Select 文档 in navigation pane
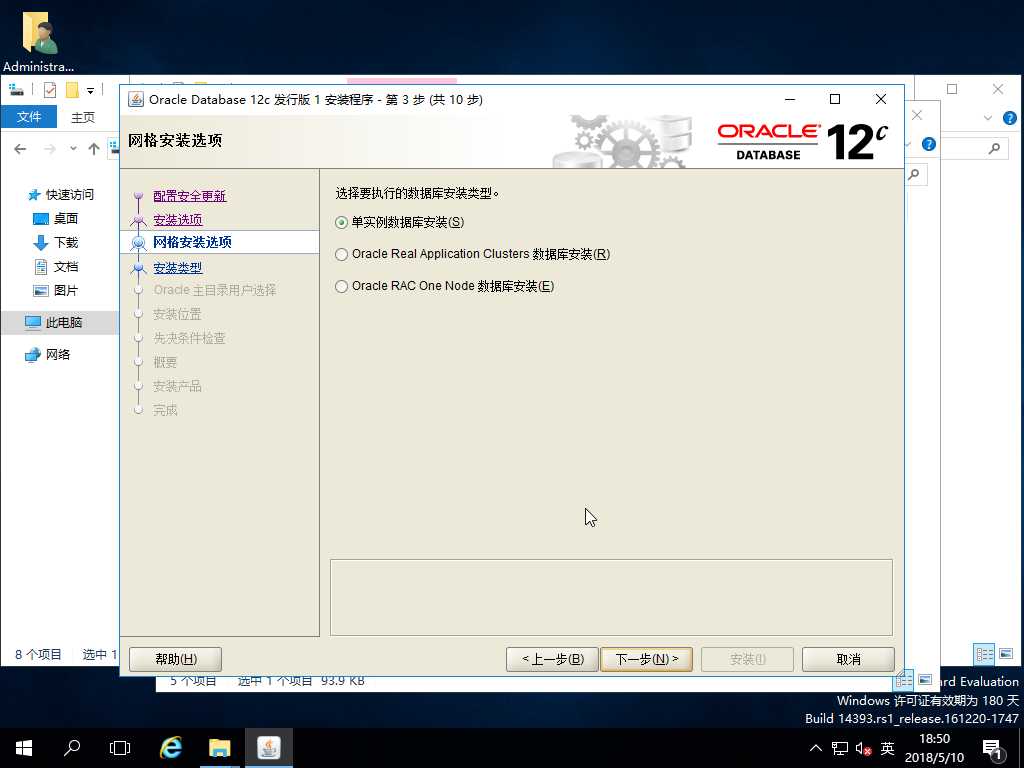 point(56,267)
